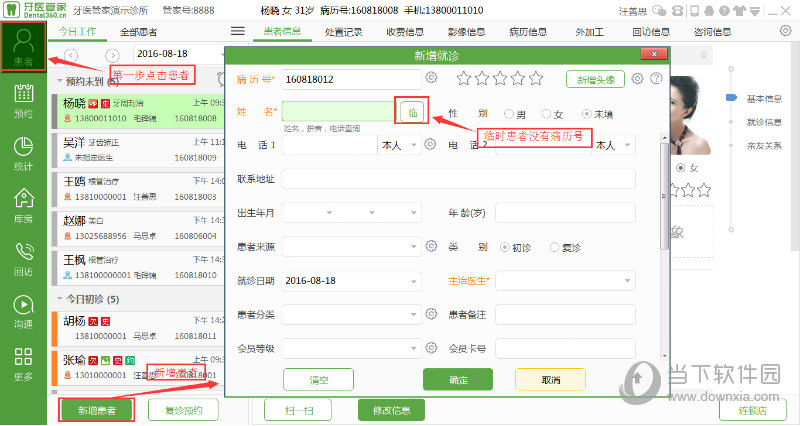Select the 男 gender radio button
The image size is (804, 426).
click(x=509, y=114)
